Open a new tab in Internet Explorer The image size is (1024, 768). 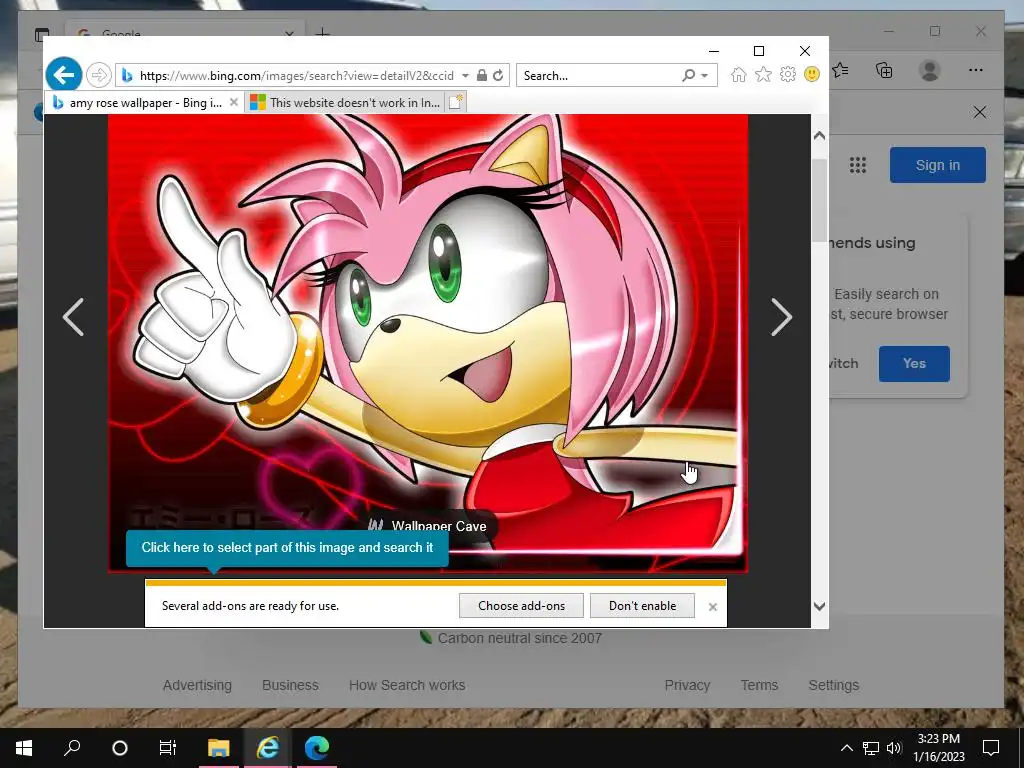tap(456, 103)
